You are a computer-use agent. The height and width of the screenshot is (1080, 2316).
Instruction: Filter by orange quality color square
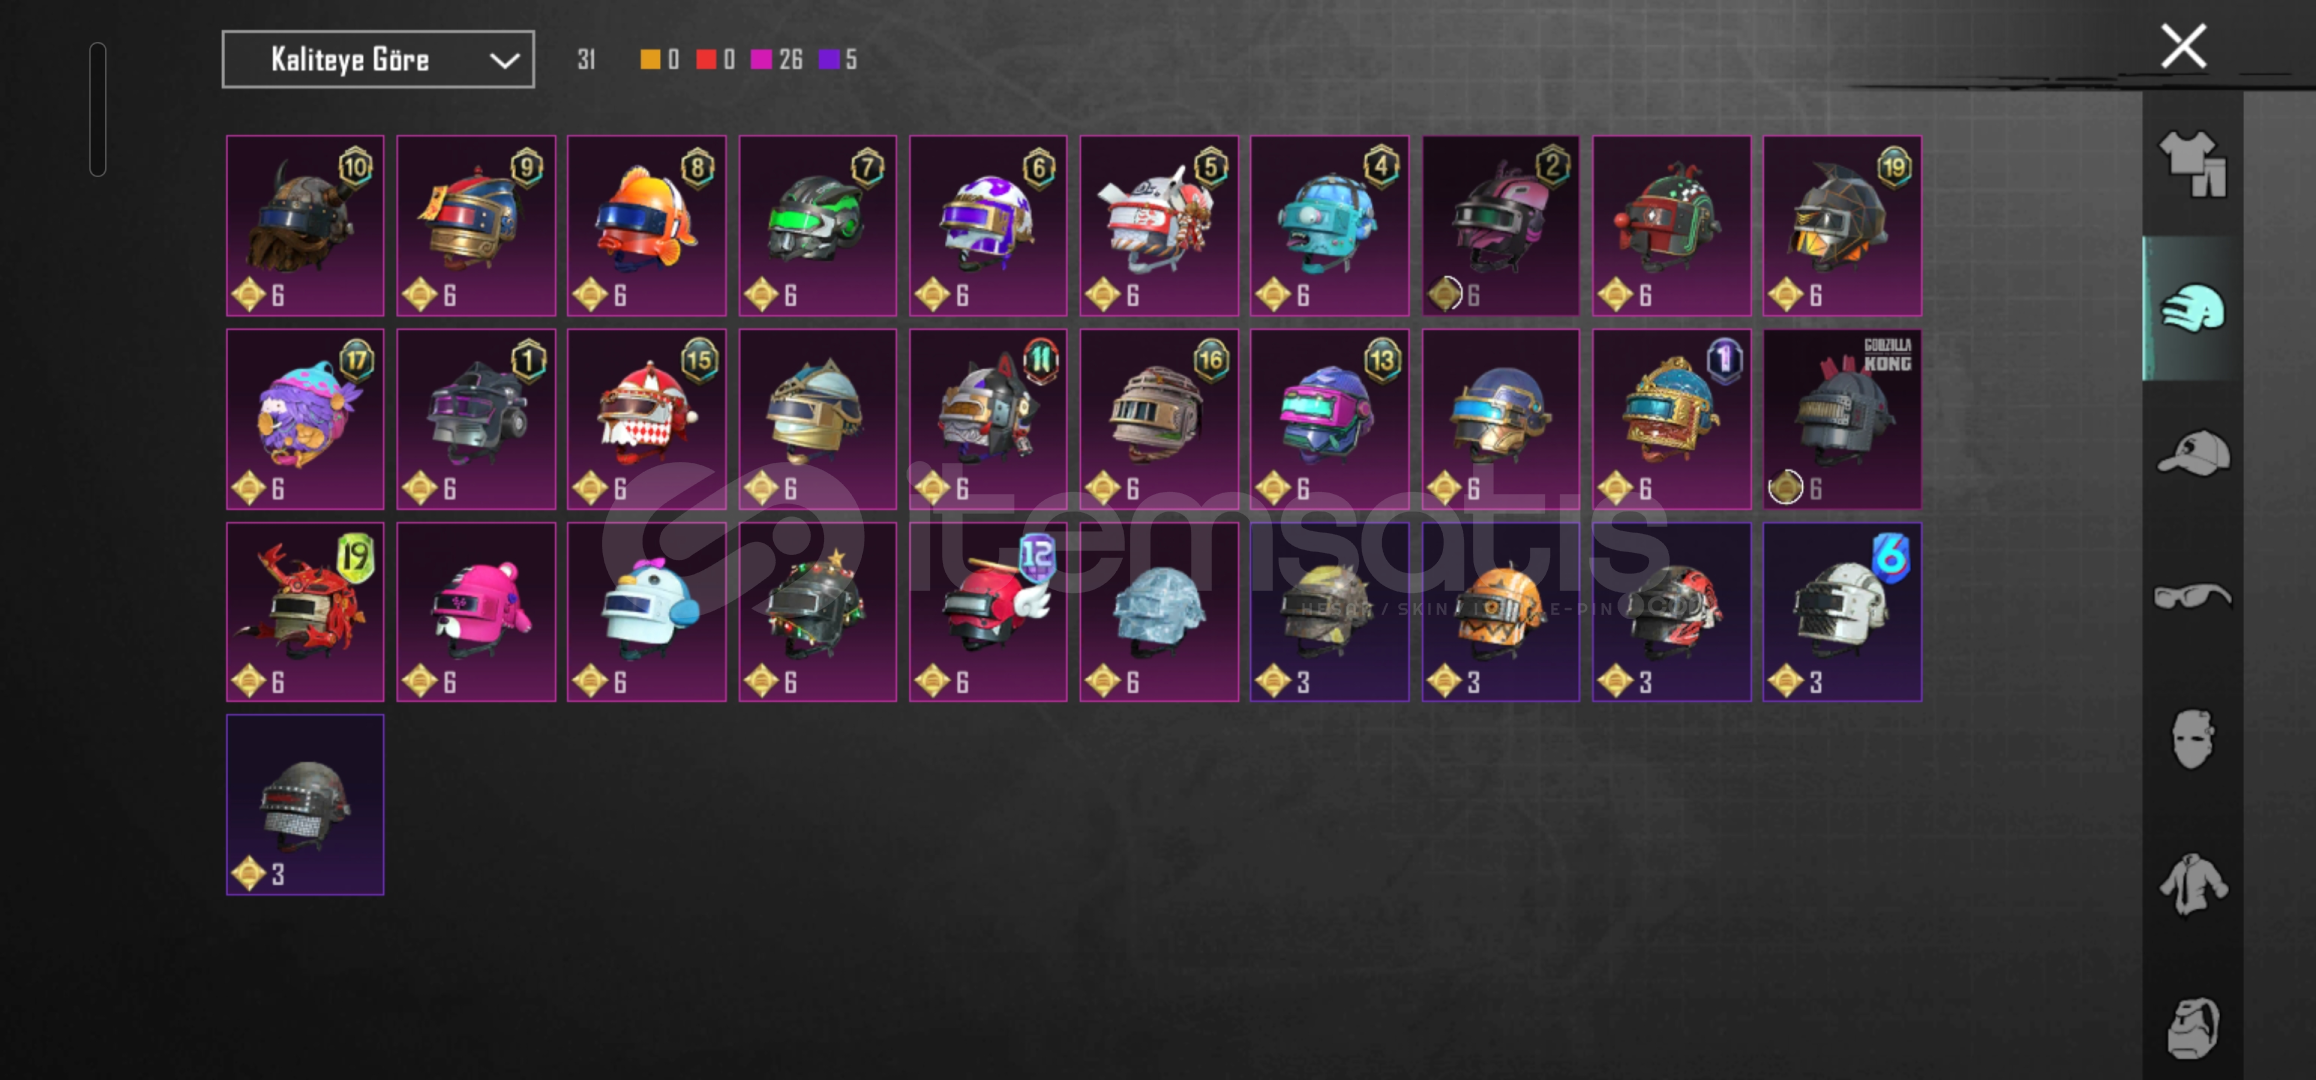pos(650,60)
